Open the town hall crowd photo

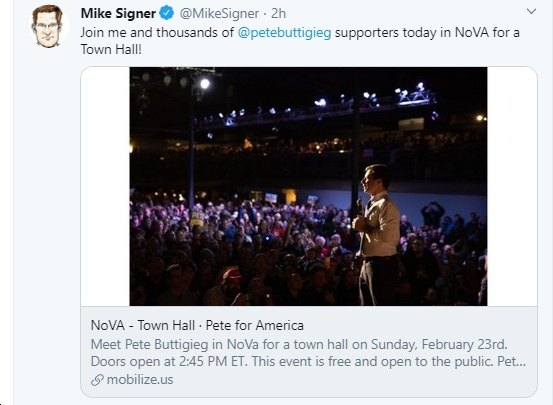[308, 186]
